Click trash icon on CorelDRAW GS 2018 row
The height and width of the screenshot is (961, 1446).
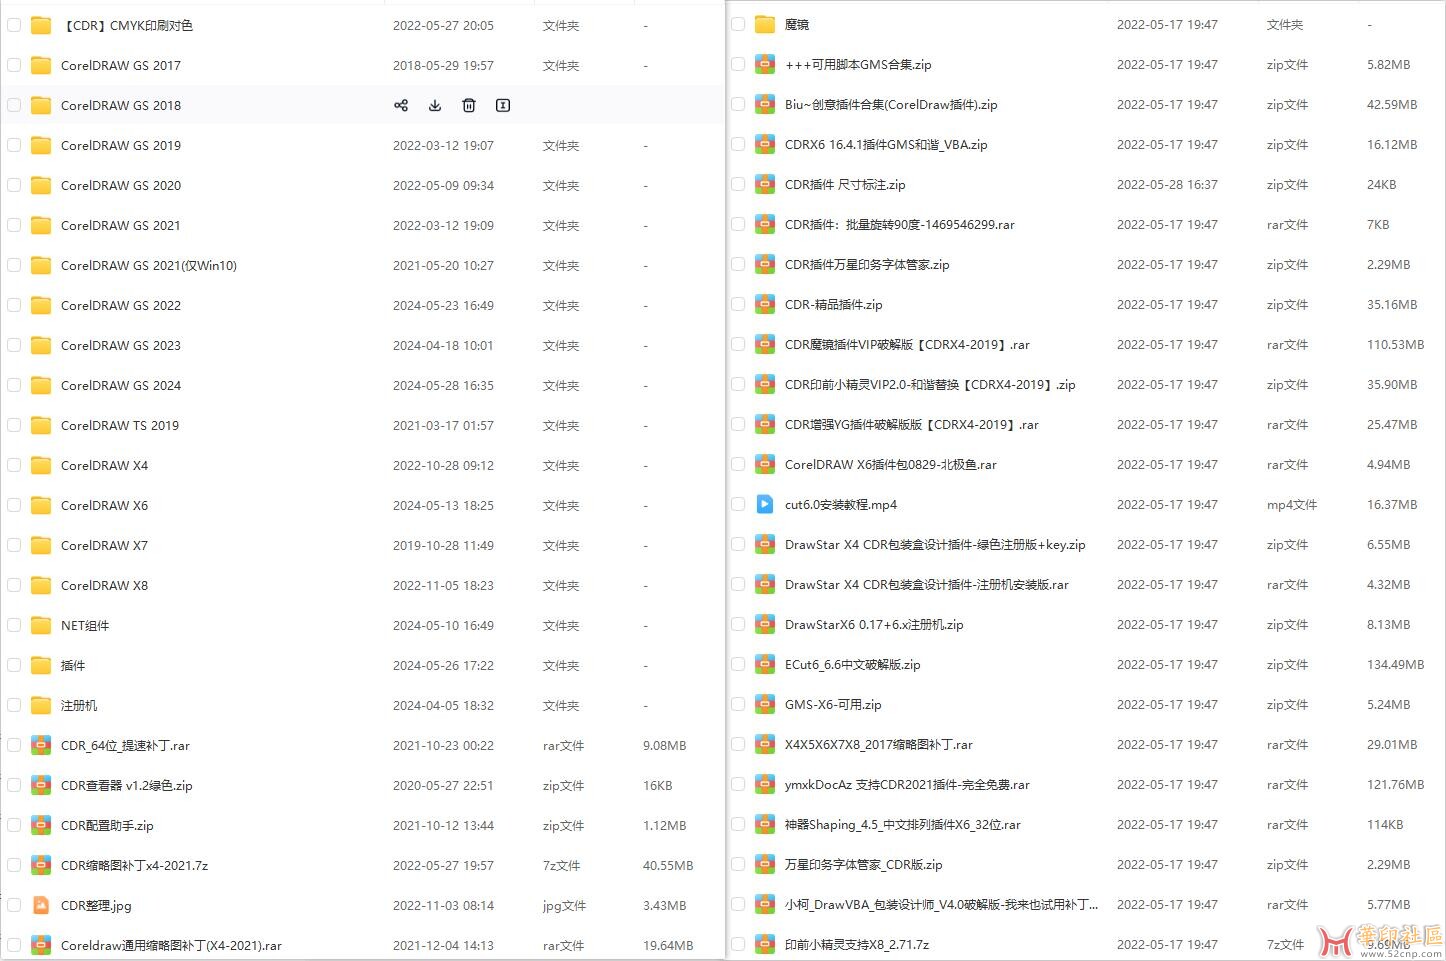469,105
